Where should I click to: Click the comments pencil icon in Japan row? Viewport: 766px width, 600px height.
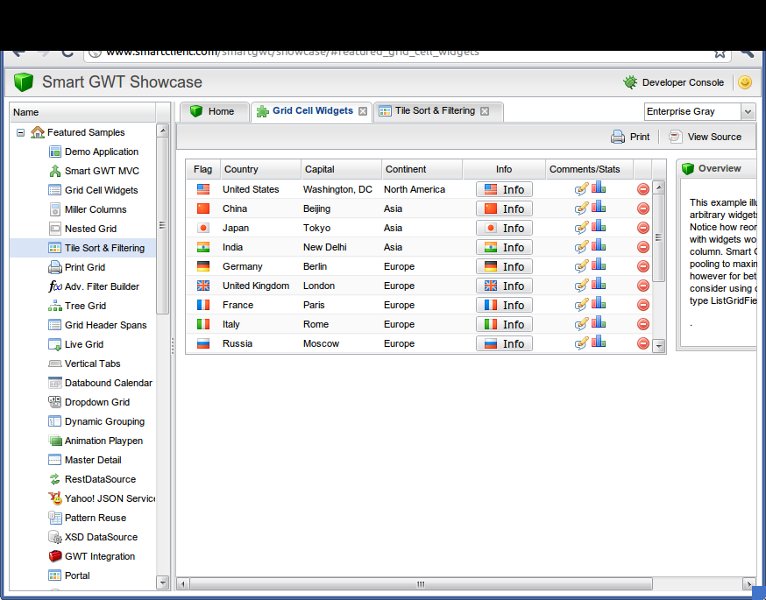(x=582, y=228)
